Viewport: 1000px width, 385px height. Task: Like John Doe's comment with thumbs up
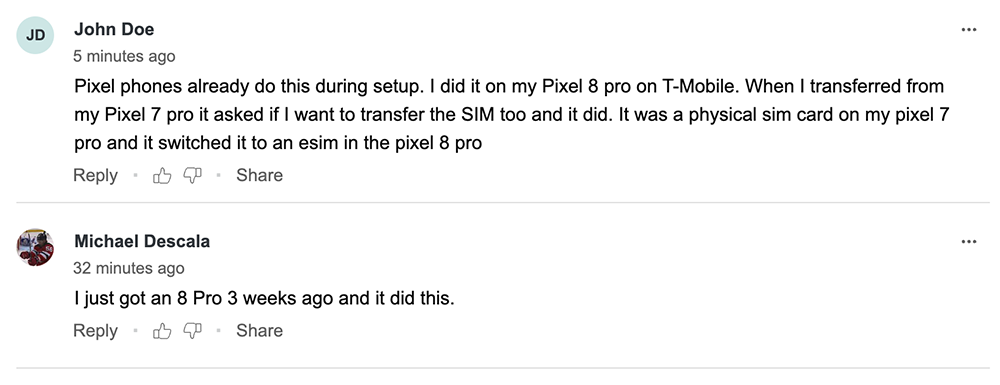pos(162,175)
